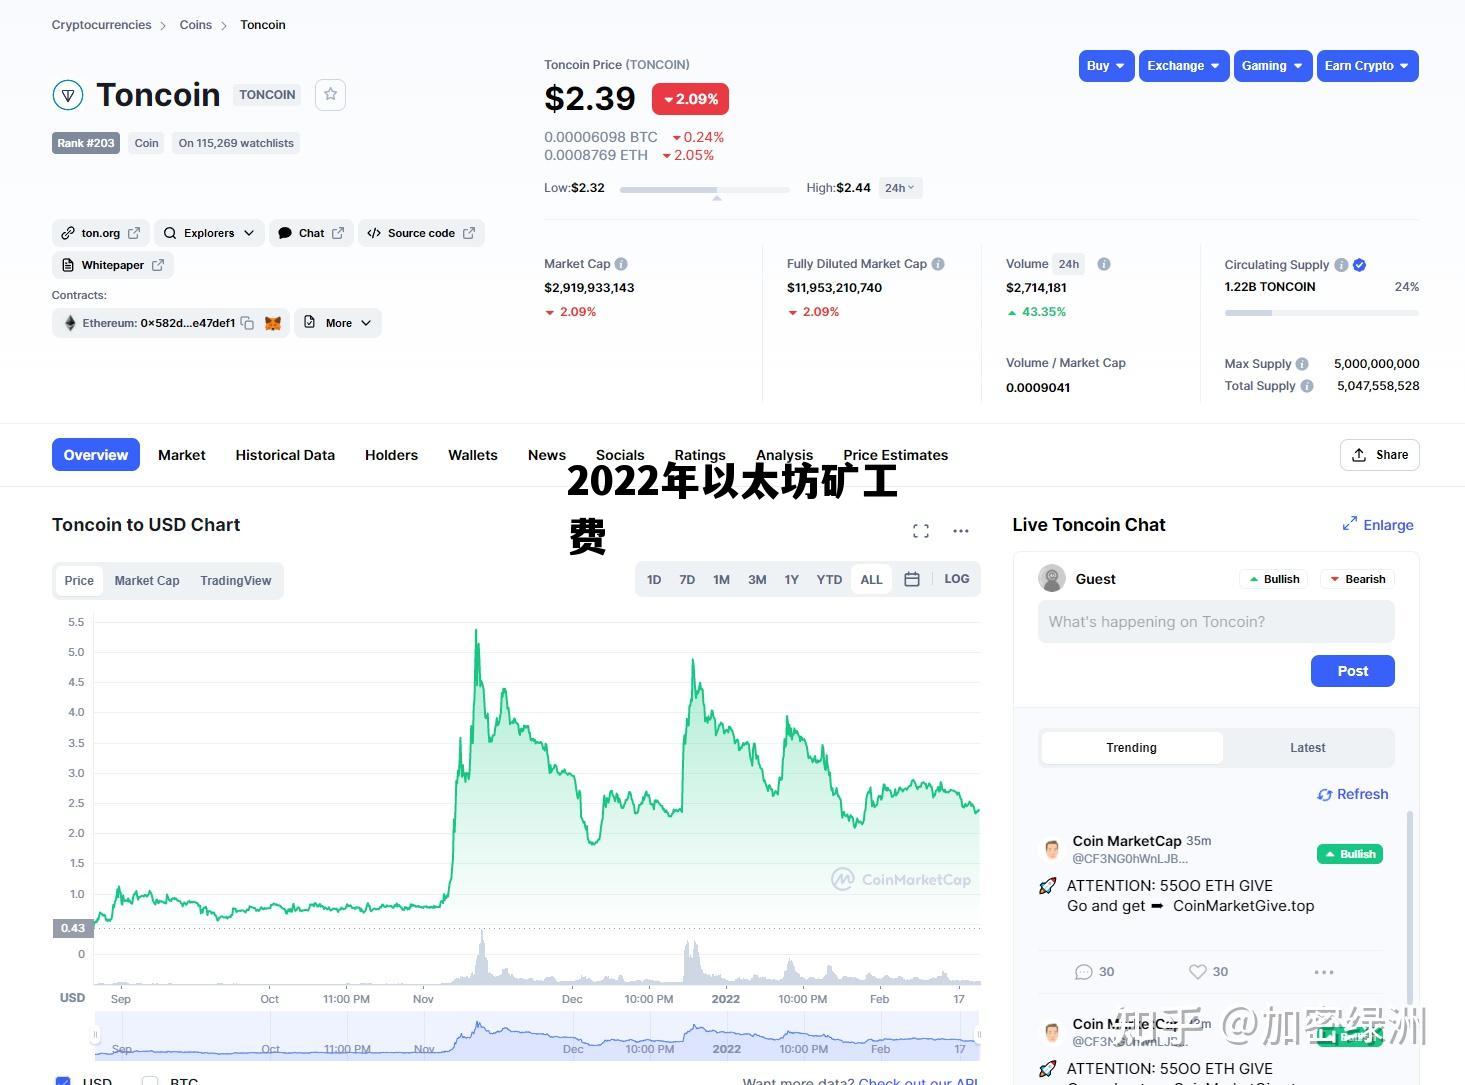The image size is (1465, 1085).
Task: Mark sentiment as Bullish
Action: pos(1274,579)
